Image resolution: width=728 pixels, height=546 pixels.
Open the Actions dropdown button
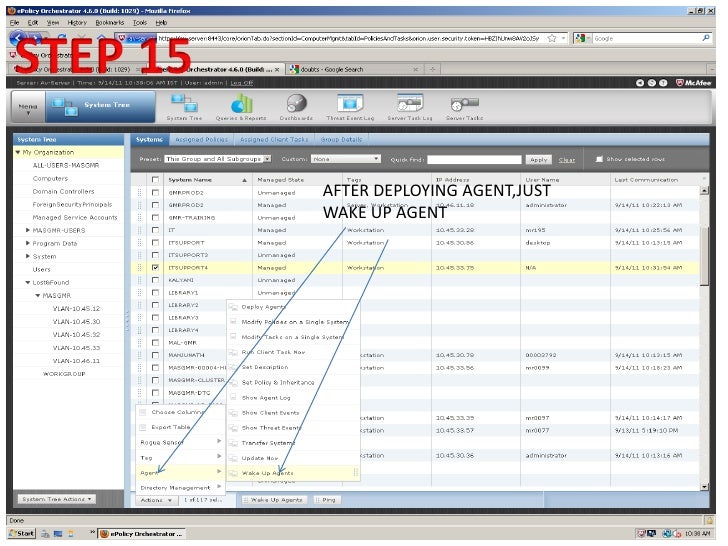[156, 500]
